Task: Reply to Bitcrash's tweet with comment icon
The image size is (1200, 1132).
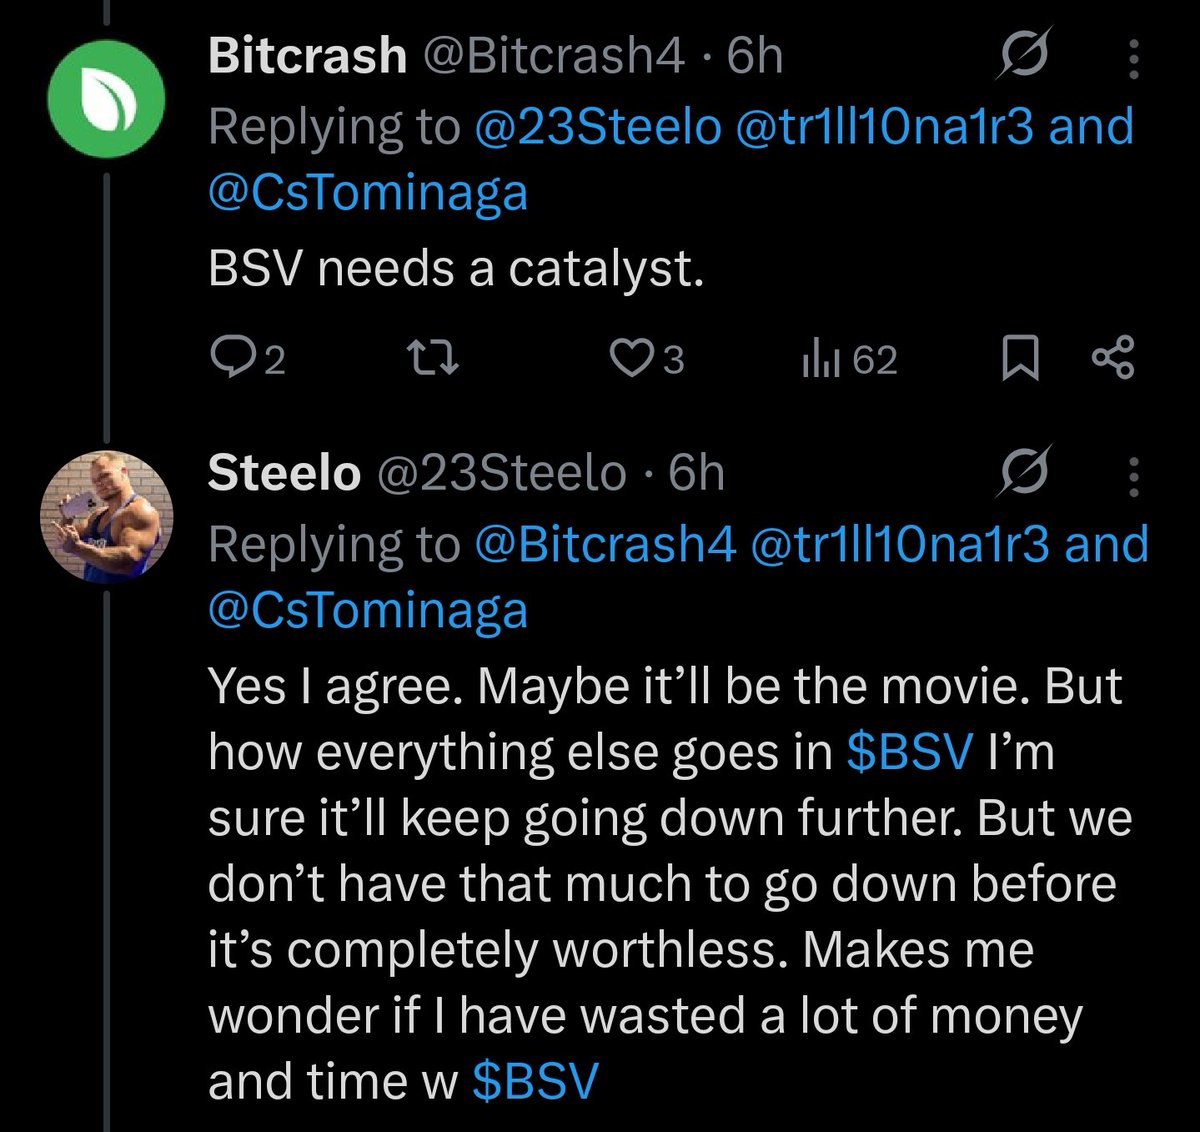Action: 233,358
